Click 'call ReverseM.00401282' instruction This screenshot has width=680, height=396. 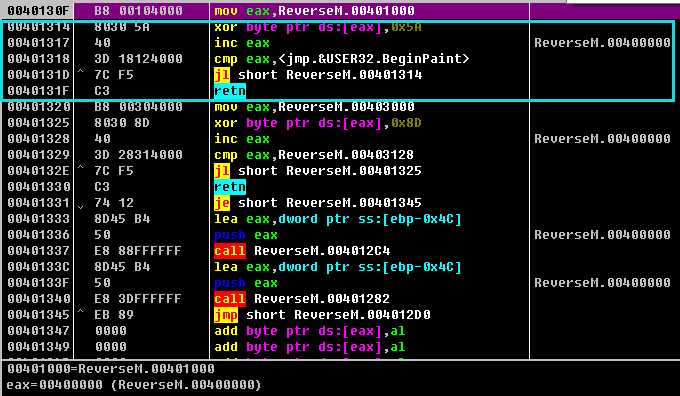(302, 299)
